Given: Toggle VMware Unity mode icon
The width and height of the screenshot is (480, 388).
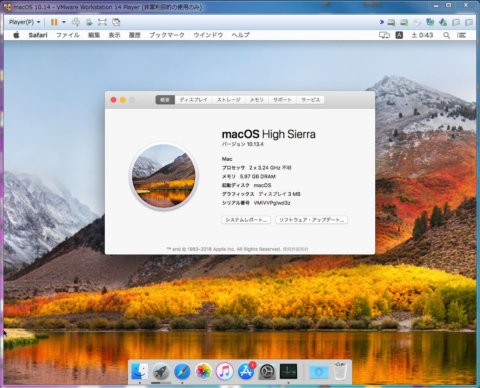Looking at the screenshot, I should pyautogui.click(x=116, y=22).
